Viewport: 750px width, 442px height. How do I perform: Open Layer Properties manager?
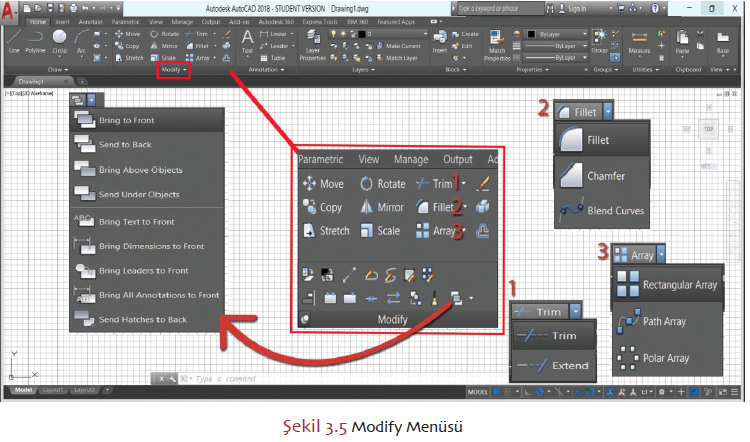coord(314,43)
